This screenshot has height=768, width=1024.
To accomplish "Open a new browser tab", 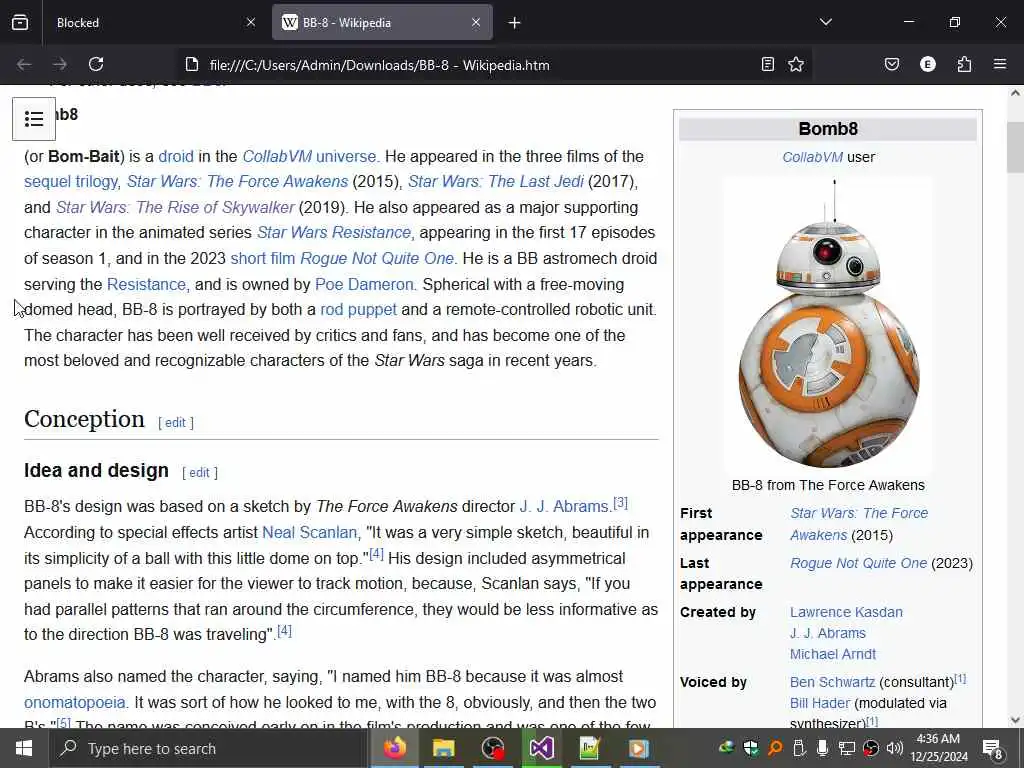I will pos(515,23).
